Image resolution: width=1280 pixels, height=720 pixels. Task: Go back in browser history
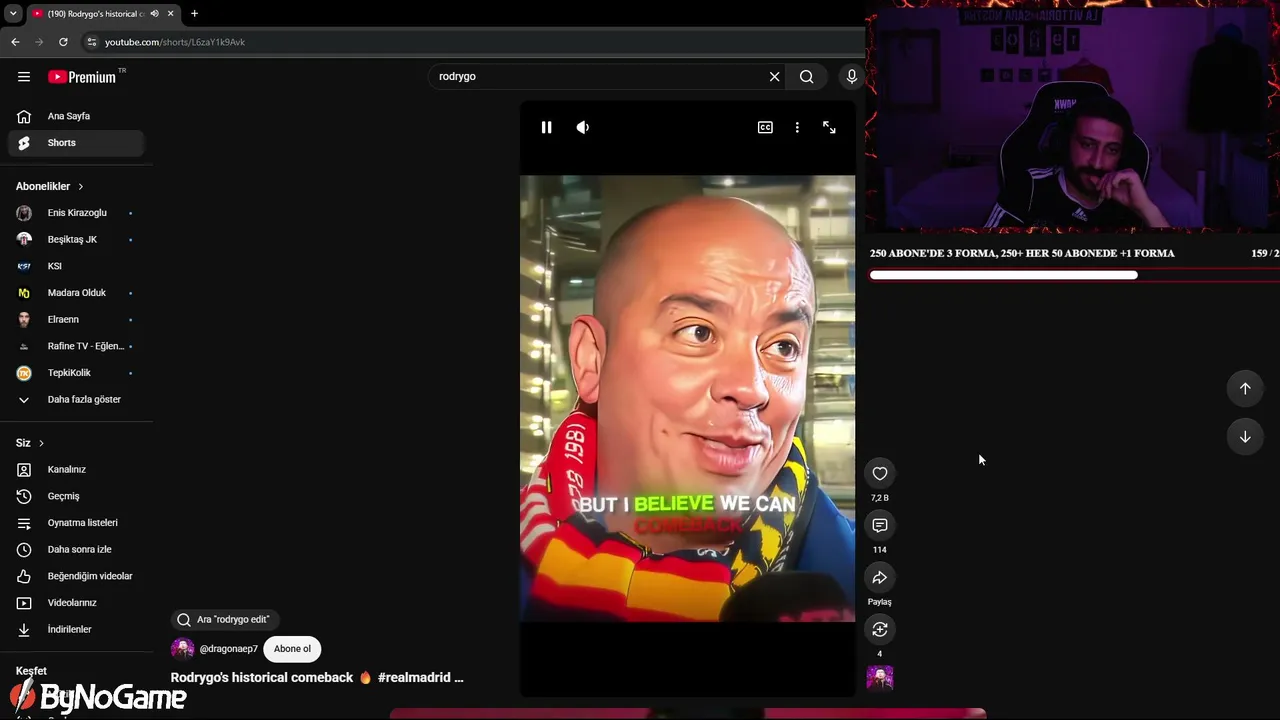pyautogui.click(x=15, y=42)
